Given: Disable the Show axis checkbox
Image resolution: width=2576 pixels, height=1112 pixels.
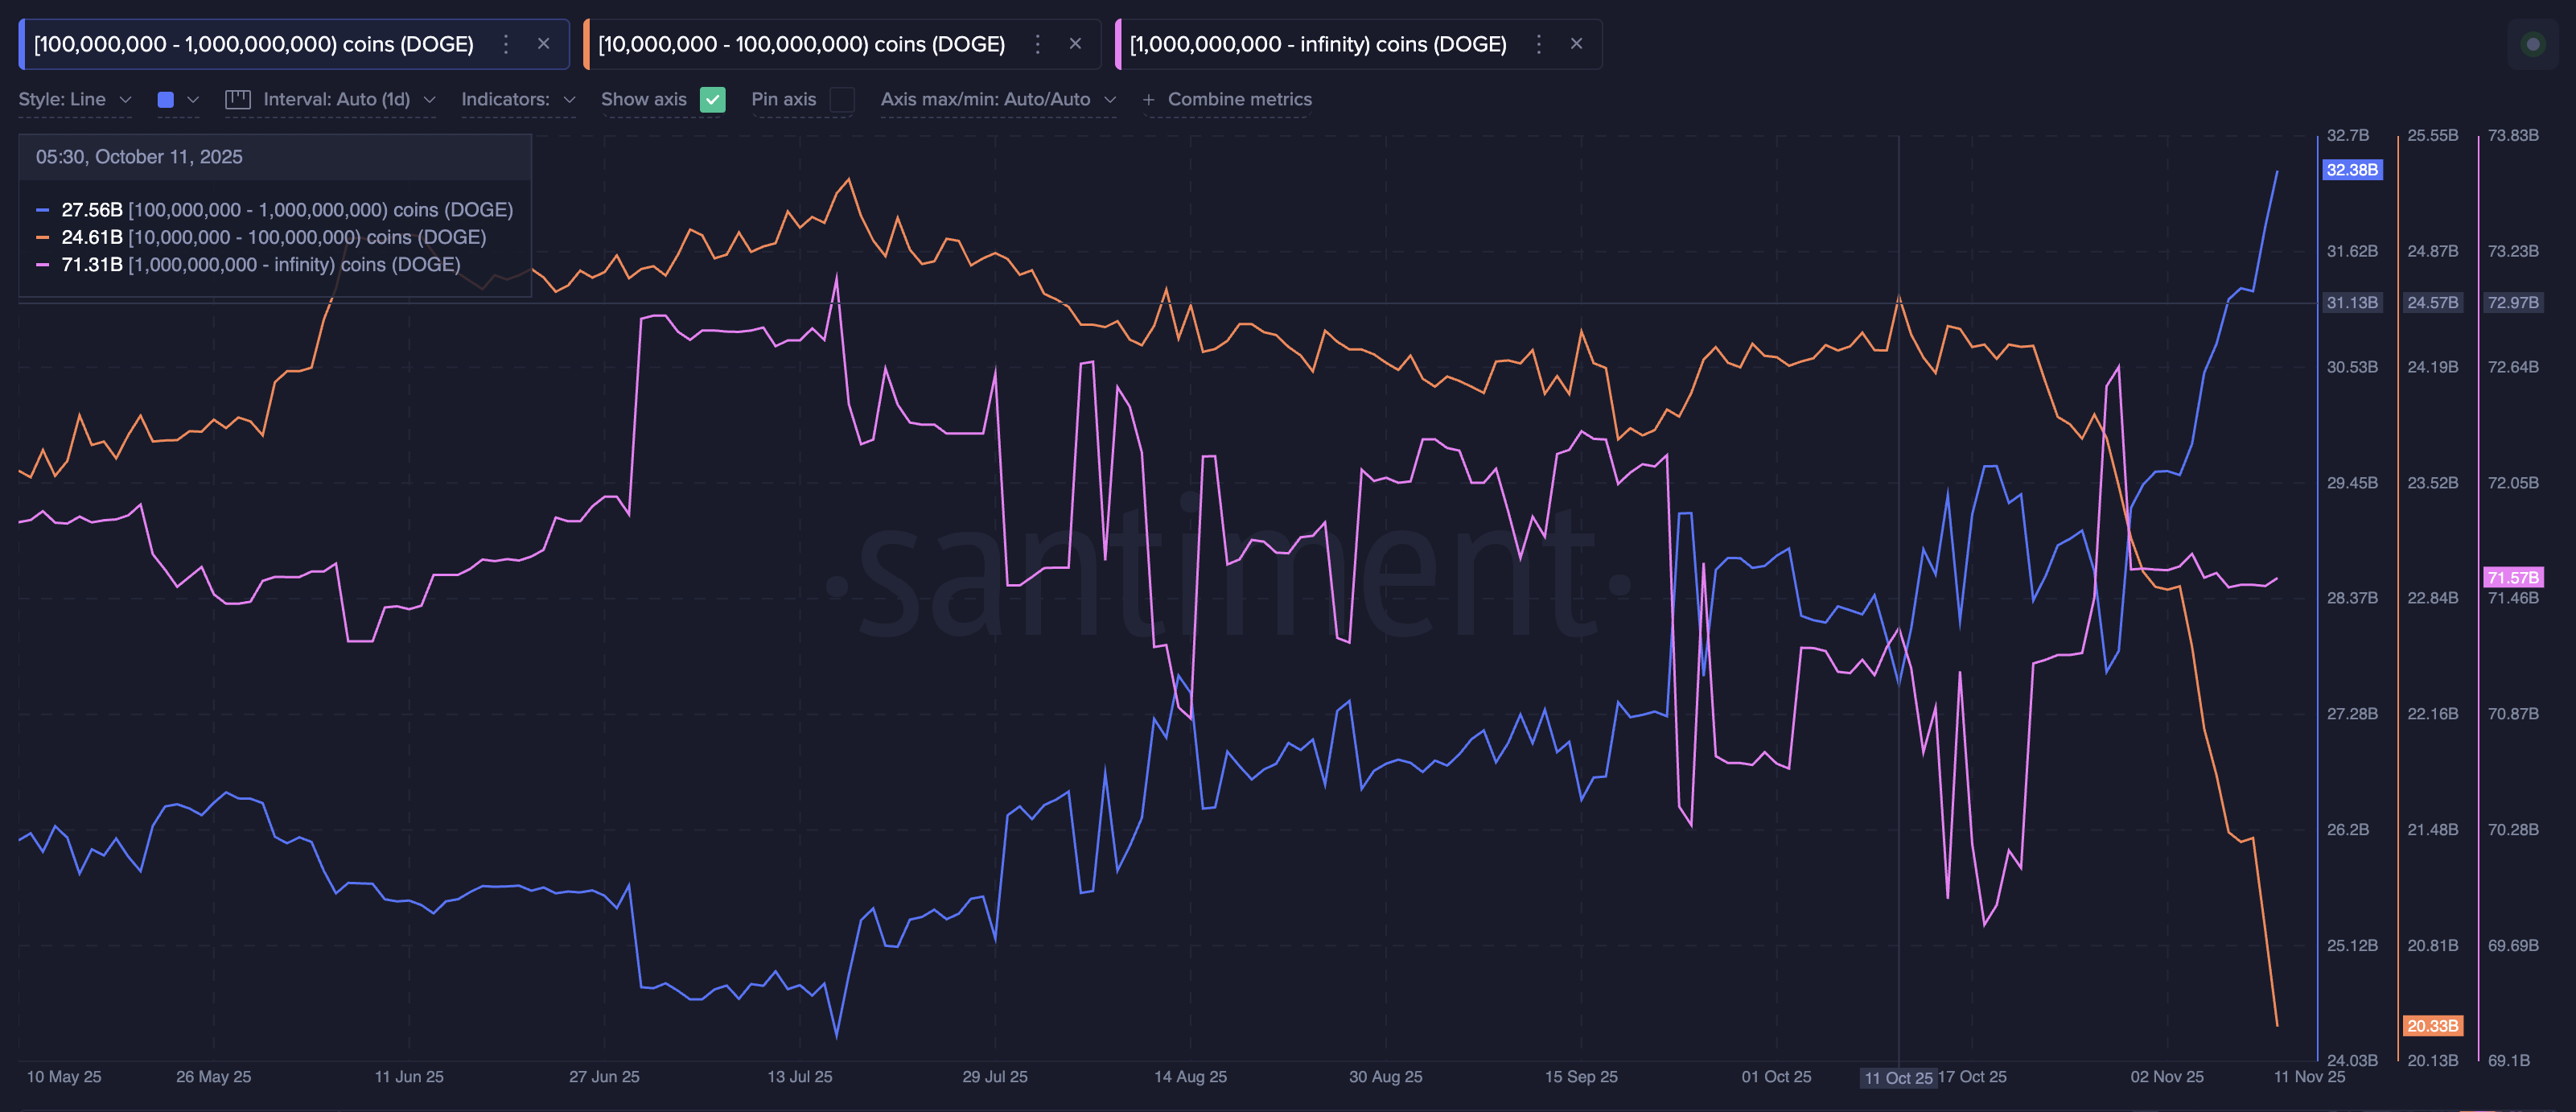Looking at the screenshot, I should pos(713,100).
